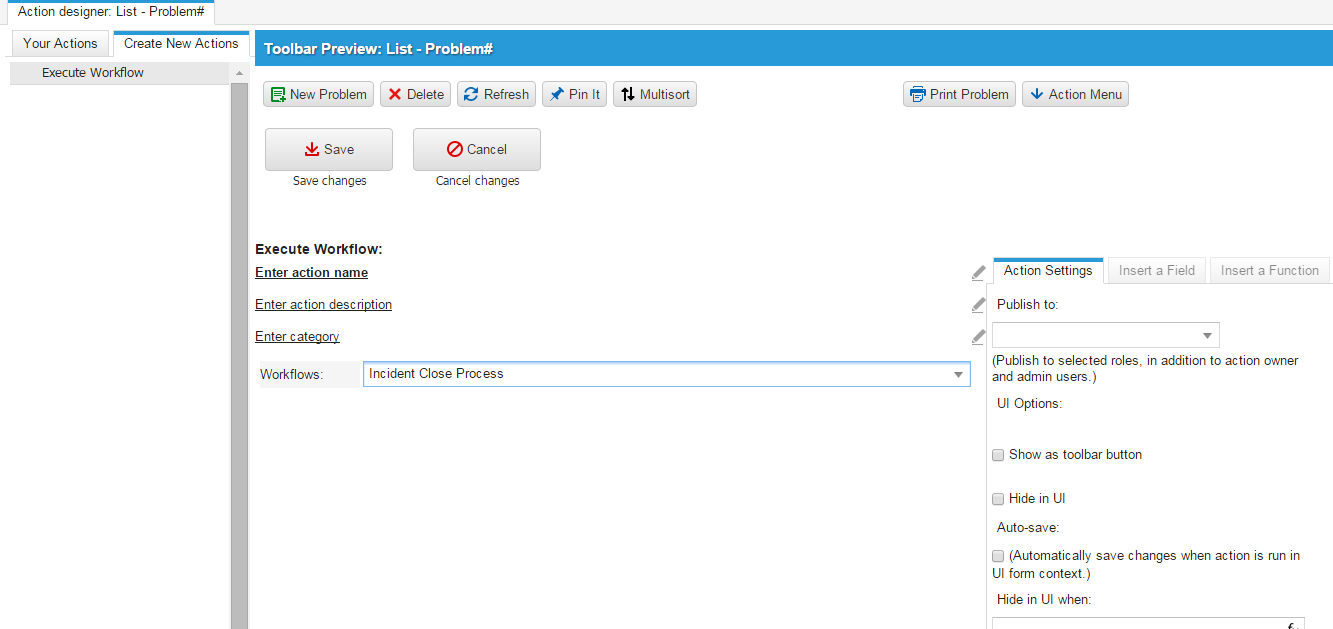Open the Publish to dropdown
The height and width of the screenshot is (629, 1333).
tap(1209, 334)
